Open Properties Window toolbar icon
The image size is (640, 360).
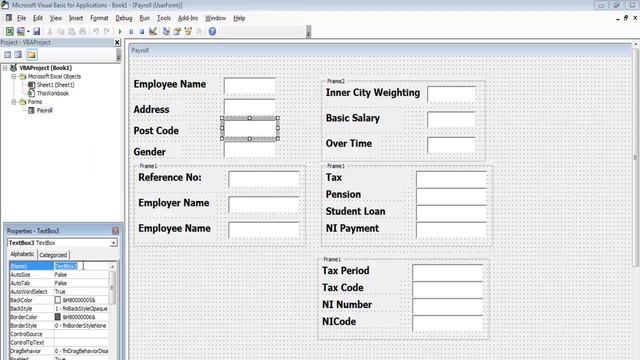(177, 31)
